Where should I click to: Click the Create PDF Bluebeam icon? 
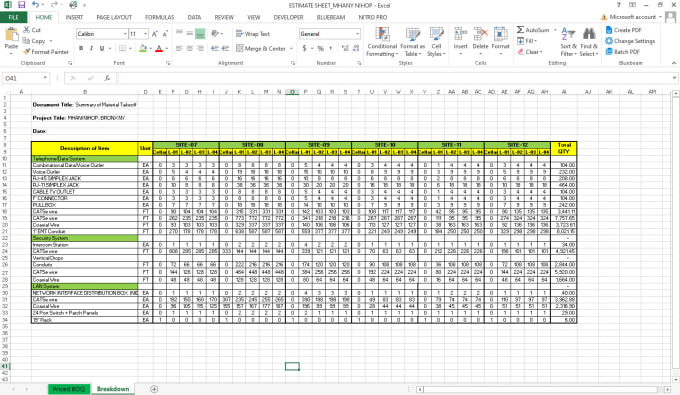coord(609,30)
